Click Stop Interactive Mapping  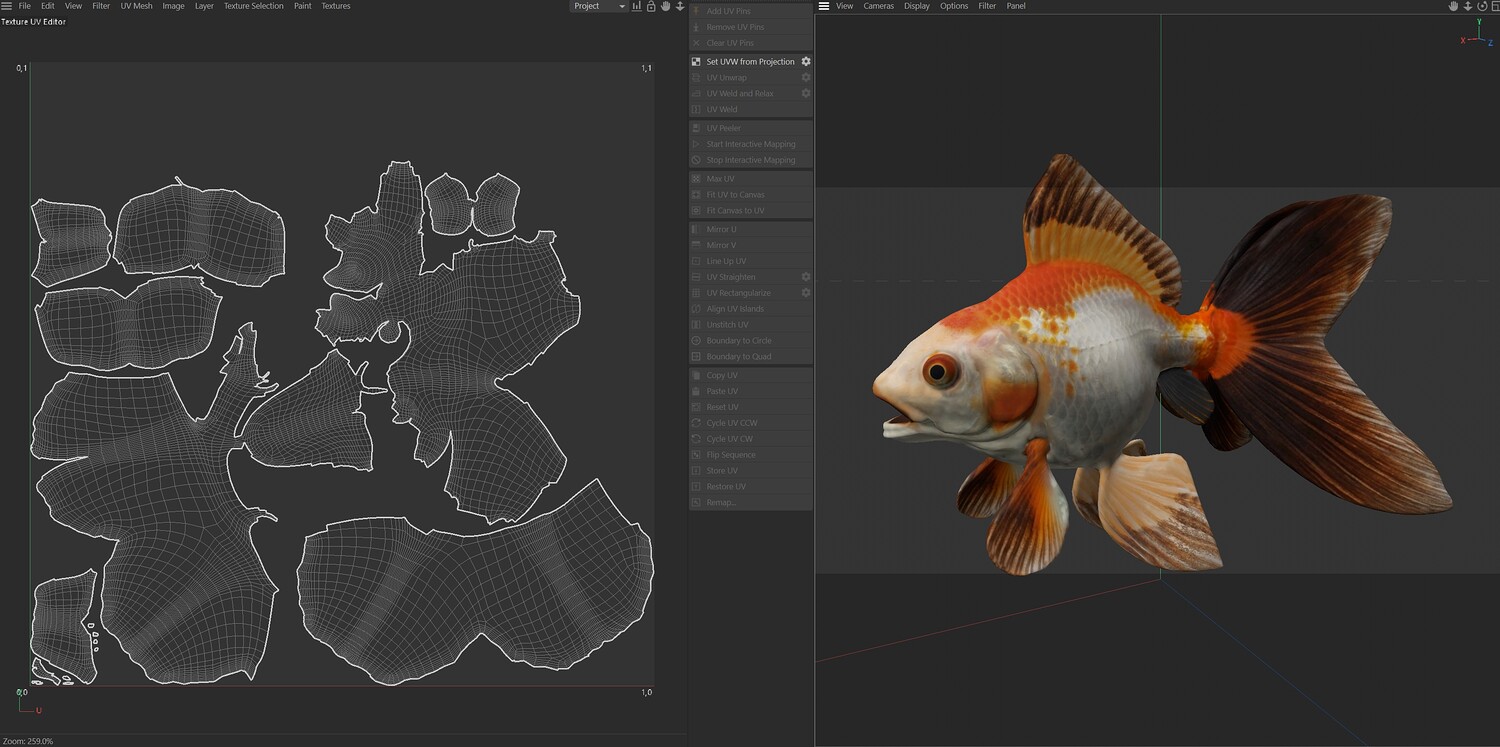[x=751, y=160]
